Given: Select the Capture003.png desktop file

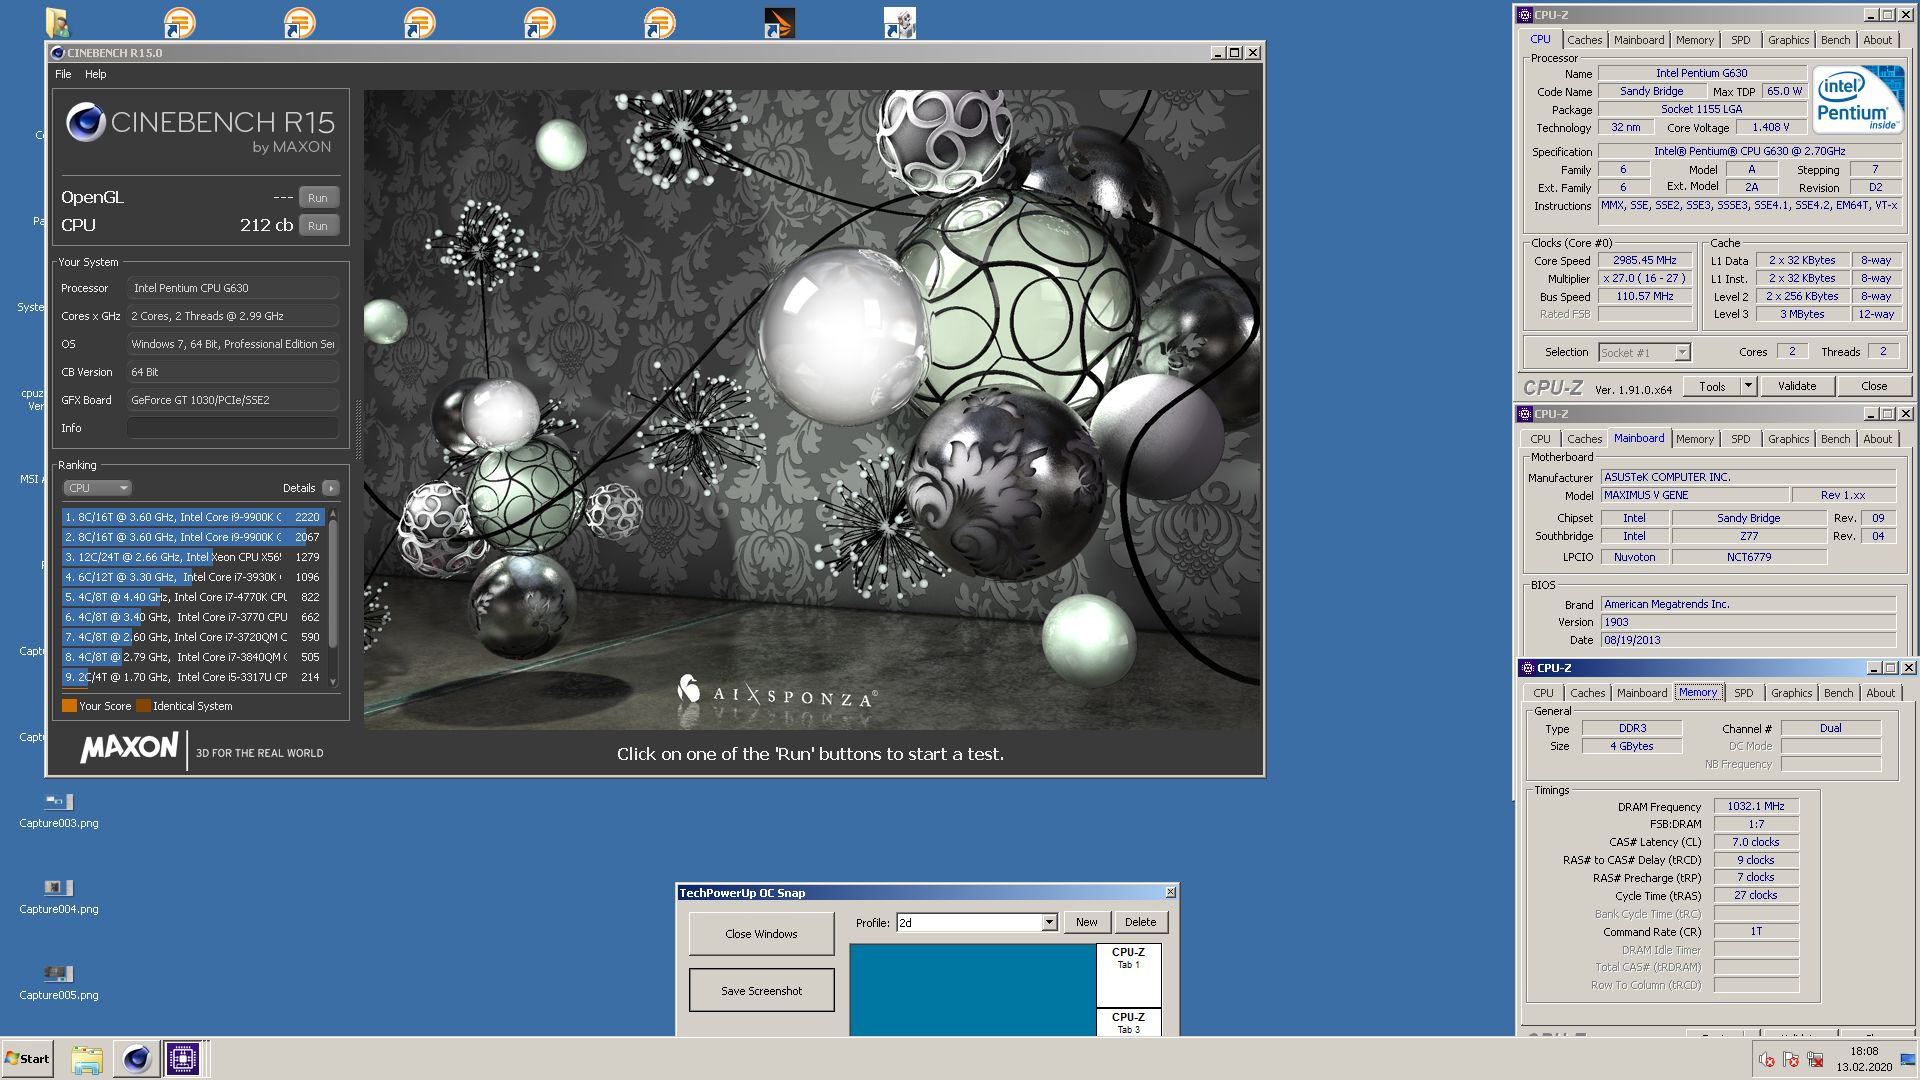Looking at the screenshot, I should pyautogui.click(x=59, y=811).
